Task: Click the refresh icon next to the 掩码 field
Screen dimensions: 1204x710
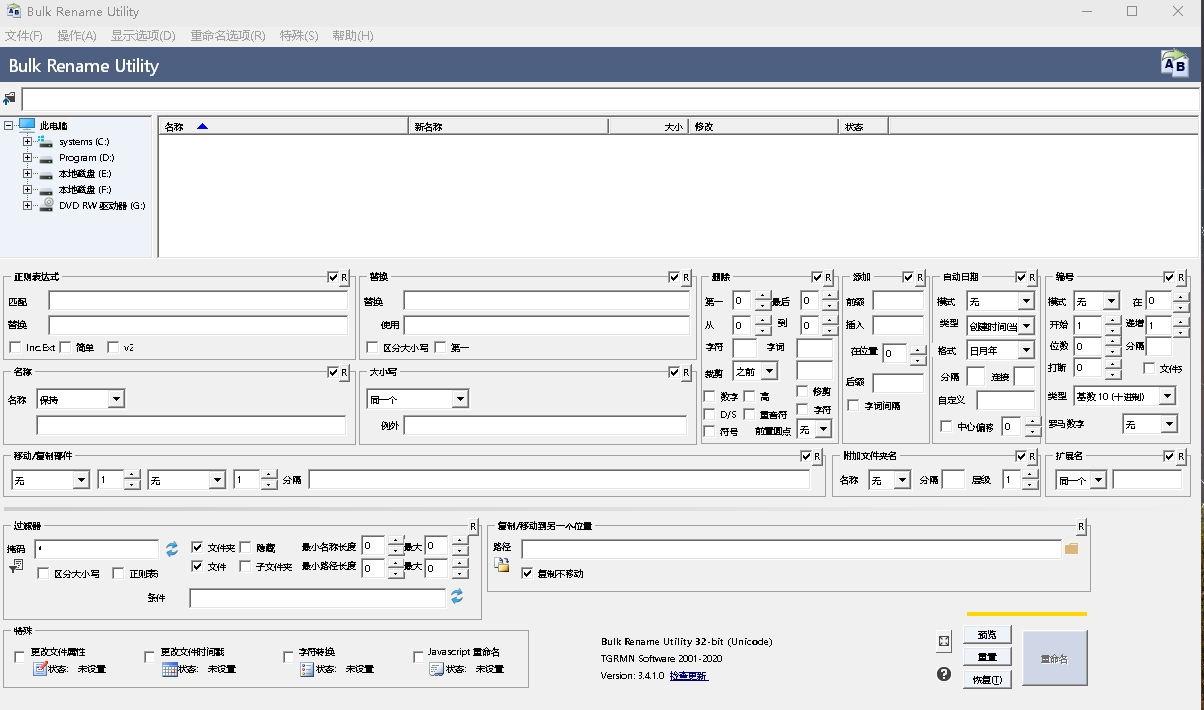Action: click(x=172, y=549)
